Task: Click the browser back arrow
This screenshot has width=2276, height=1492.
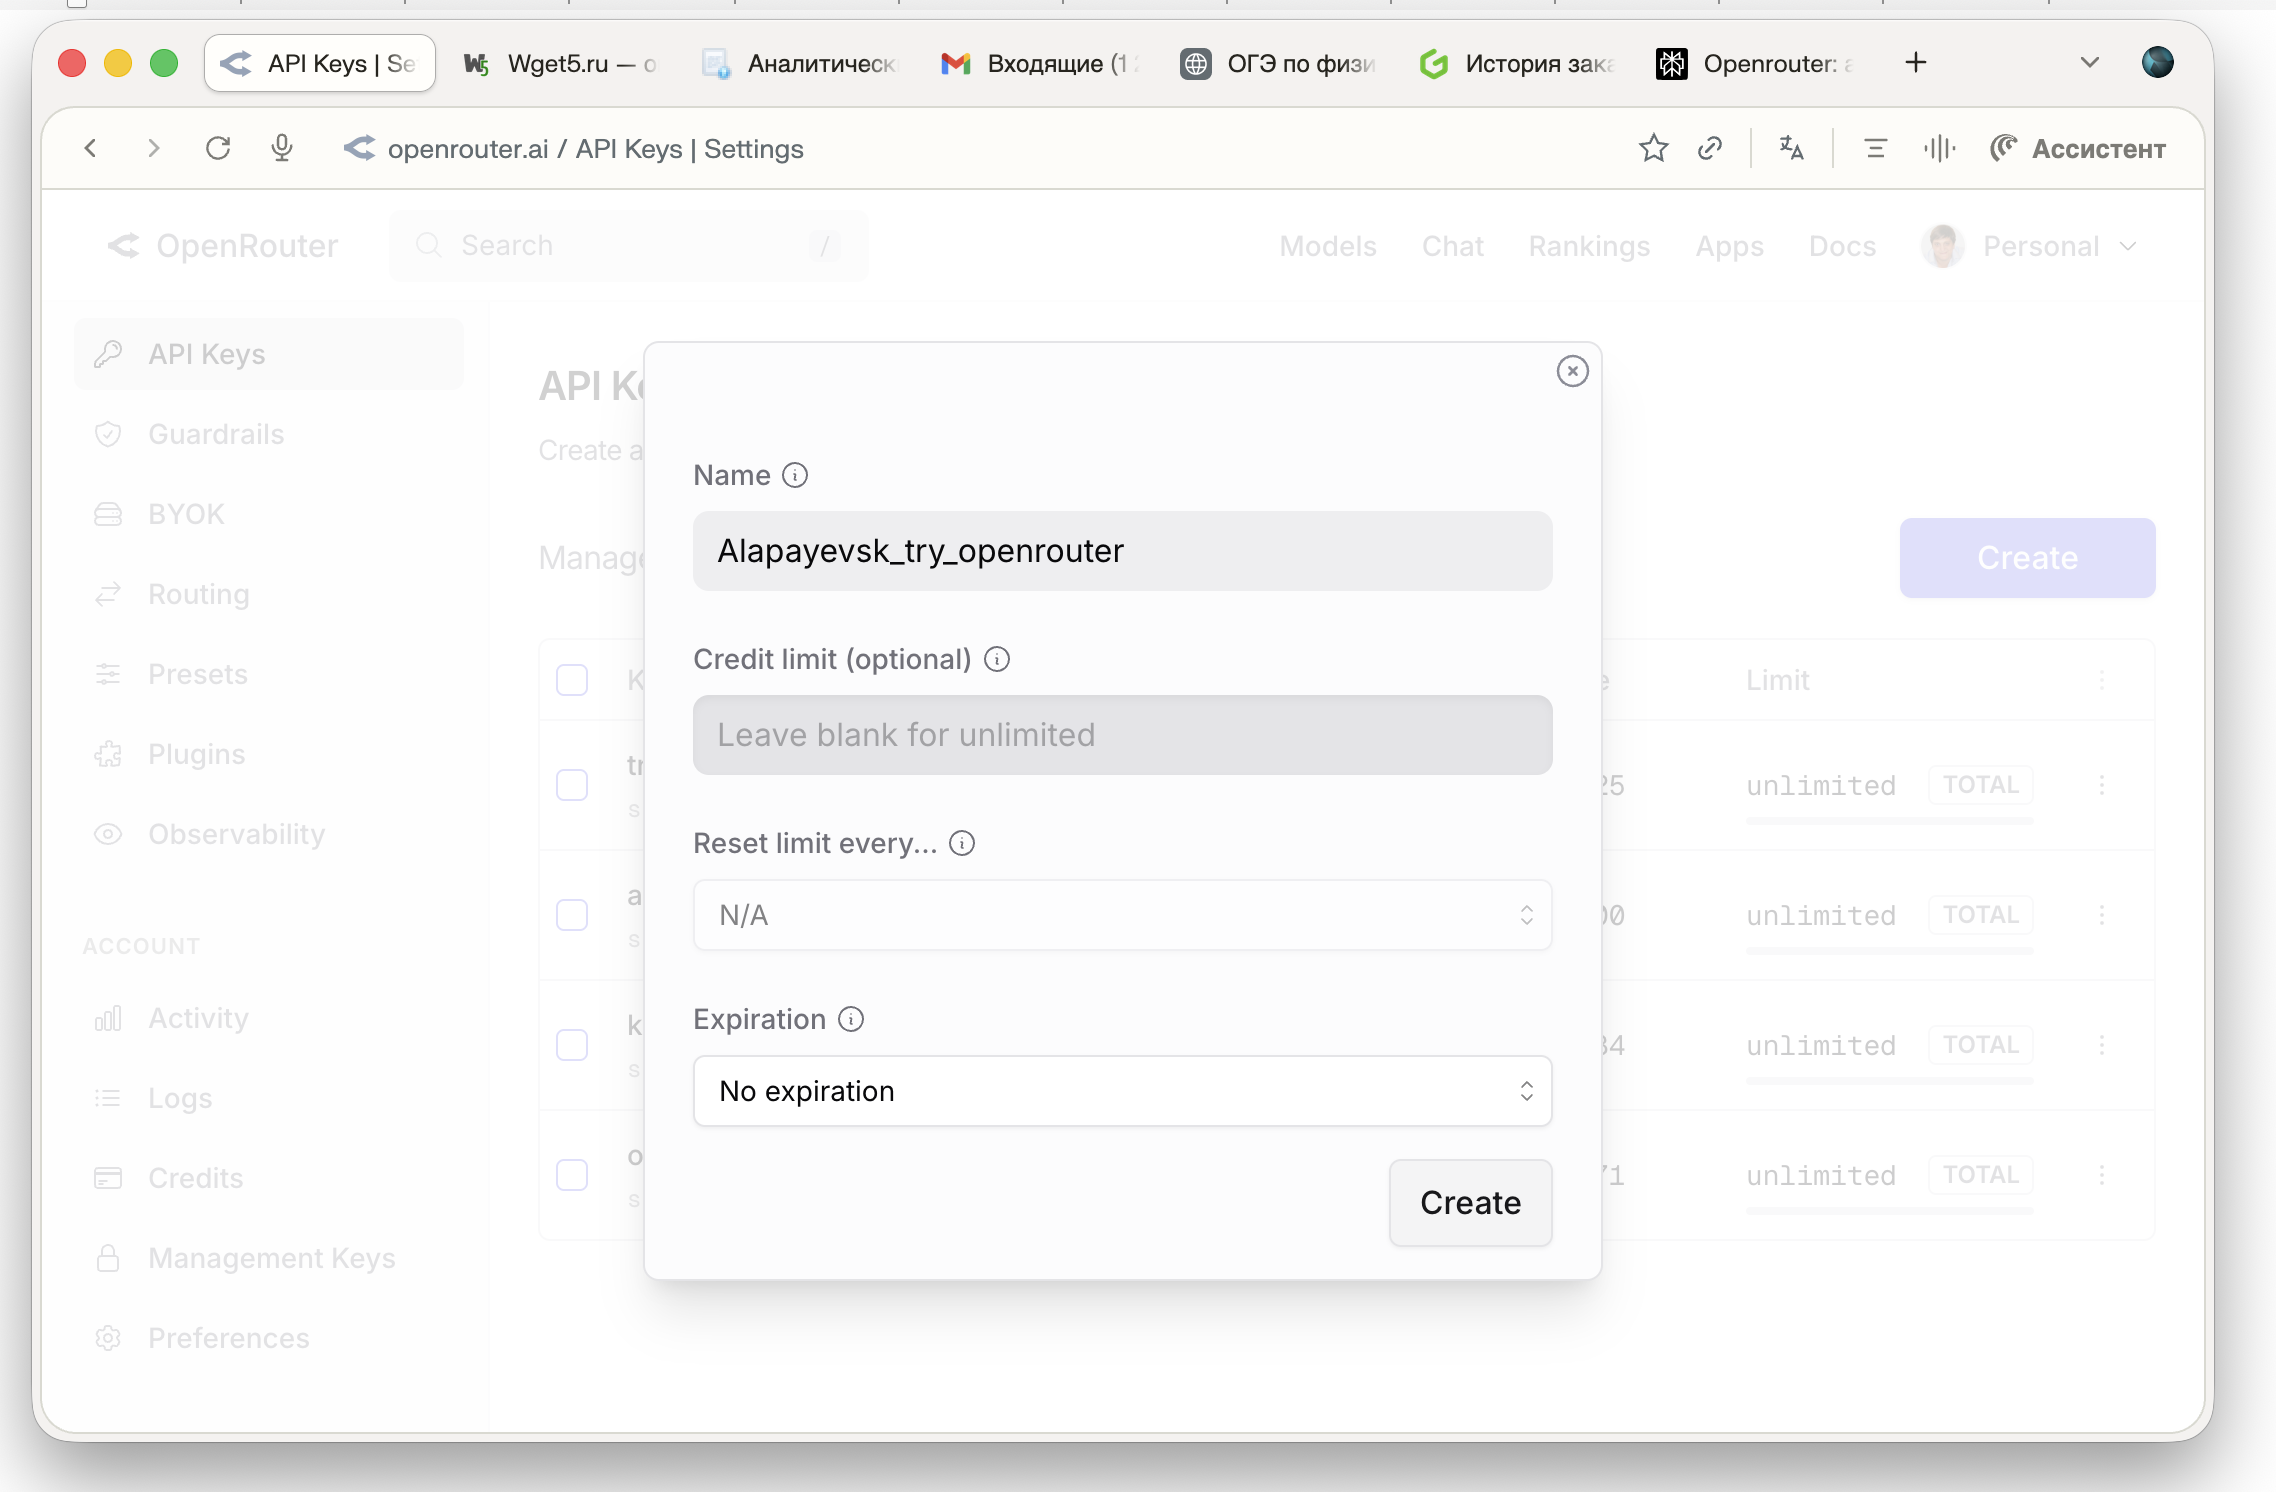Action: coord(90,148)
